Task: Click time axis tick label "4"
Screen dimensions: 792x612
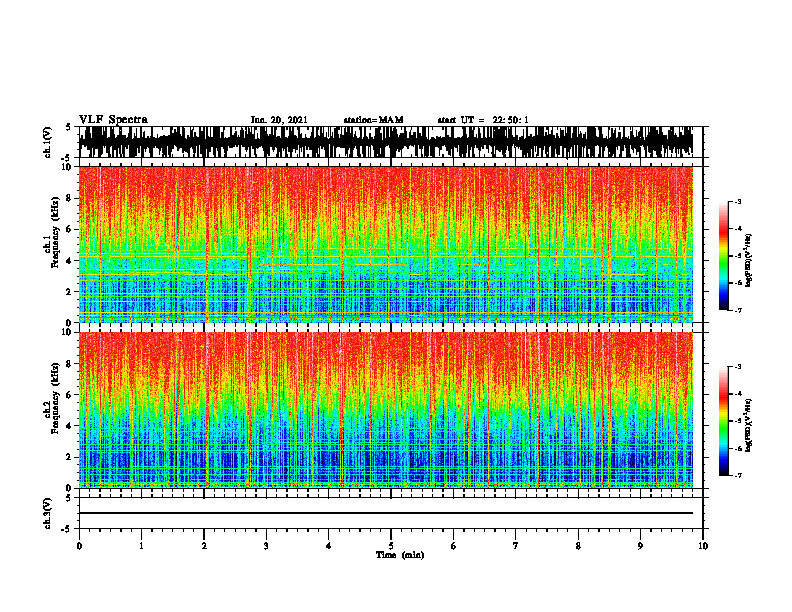Action: tap(328, 546)
